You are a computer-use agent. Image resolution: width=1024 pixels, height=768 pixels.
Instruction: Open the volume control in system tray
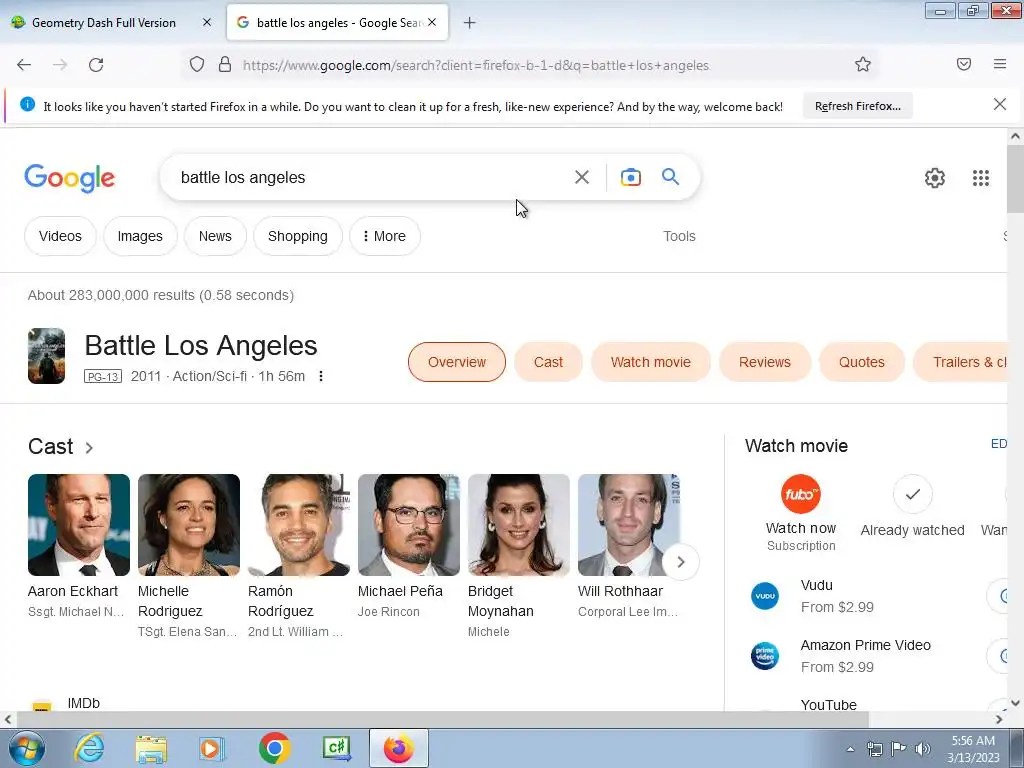click(922, 748)
